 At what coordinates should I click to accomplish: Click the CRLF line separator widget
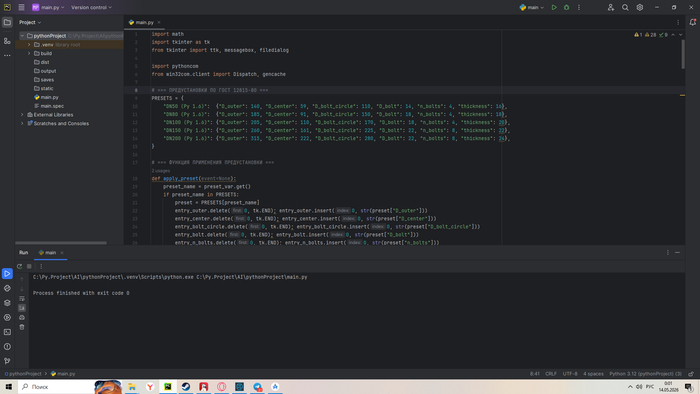tap(551, 374)
